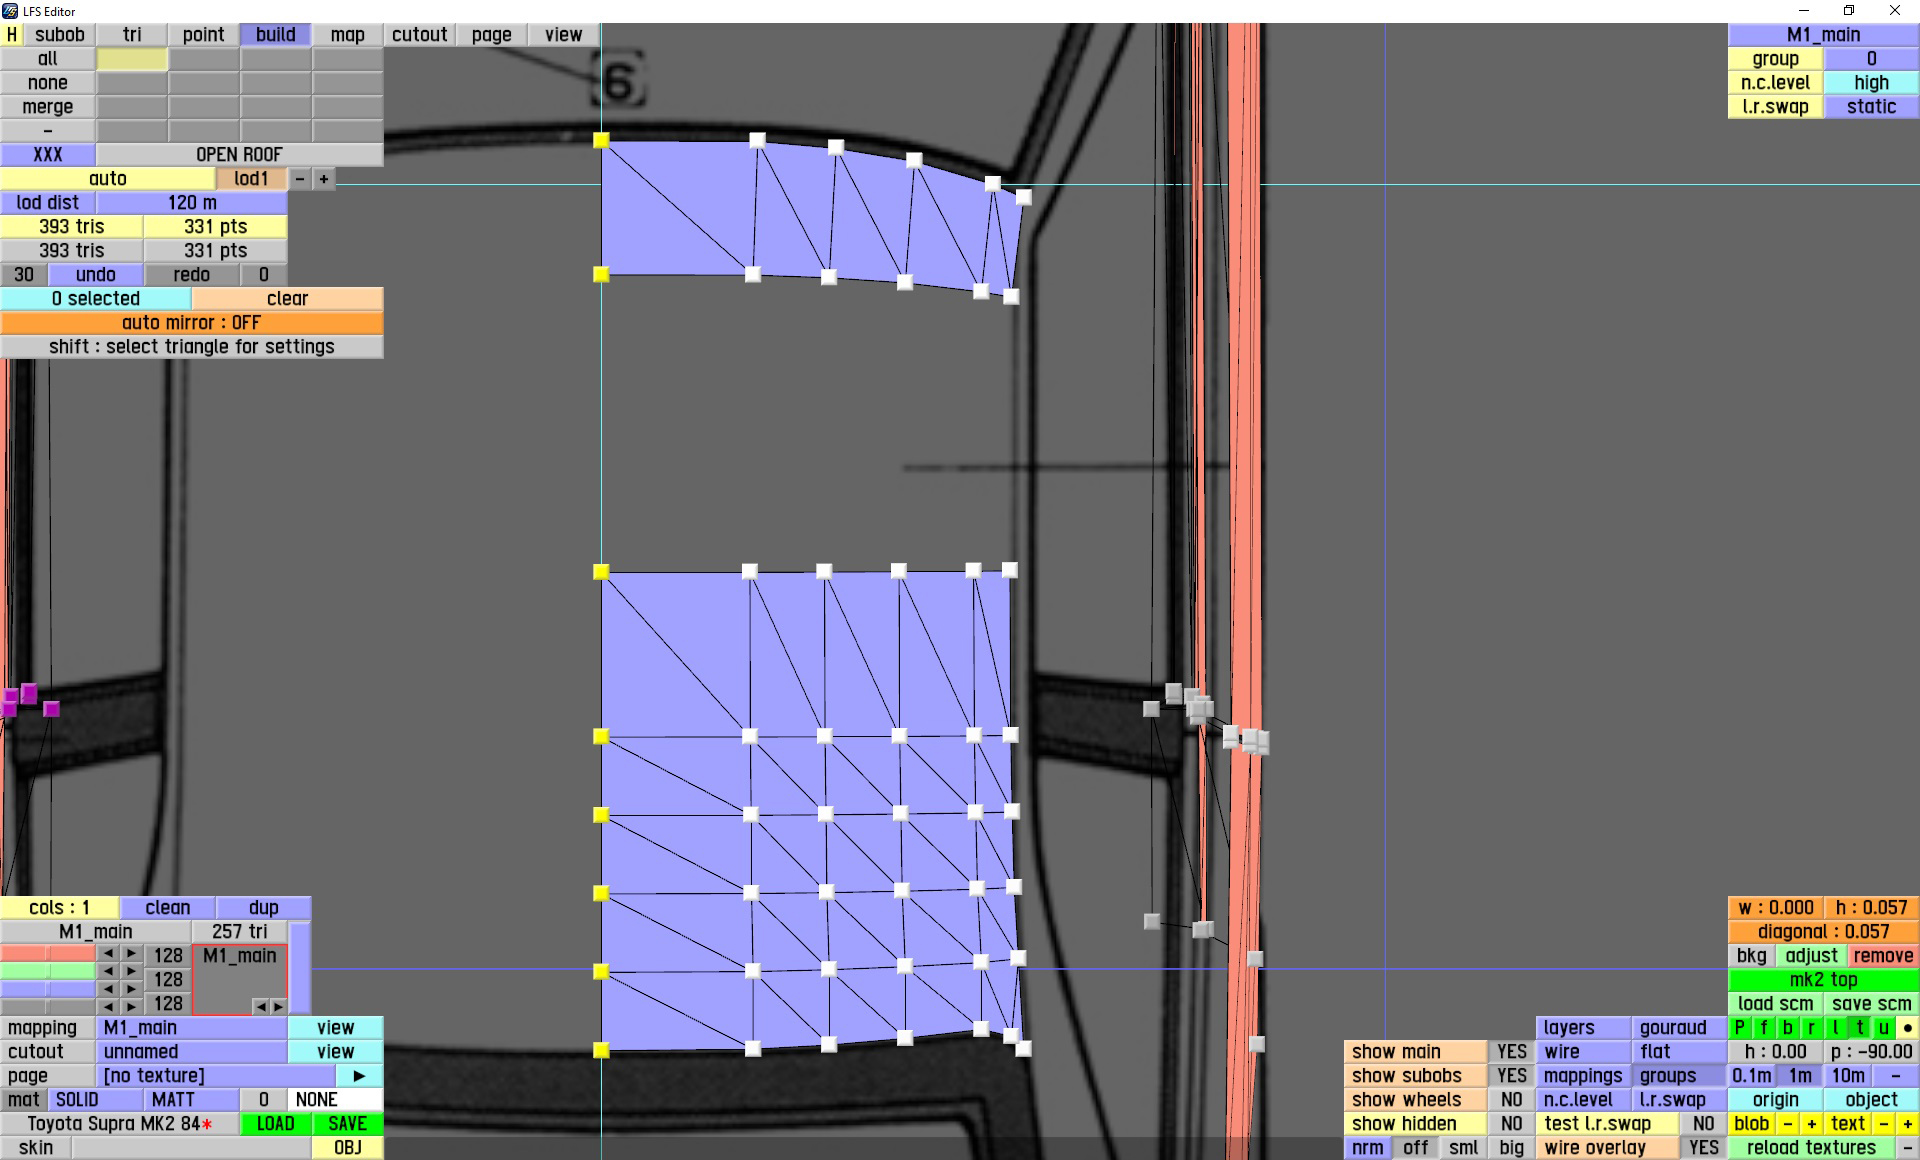Select the P perspective view button
Viewport: 1920px width, 1160px height.
tap(1740, 1028)
